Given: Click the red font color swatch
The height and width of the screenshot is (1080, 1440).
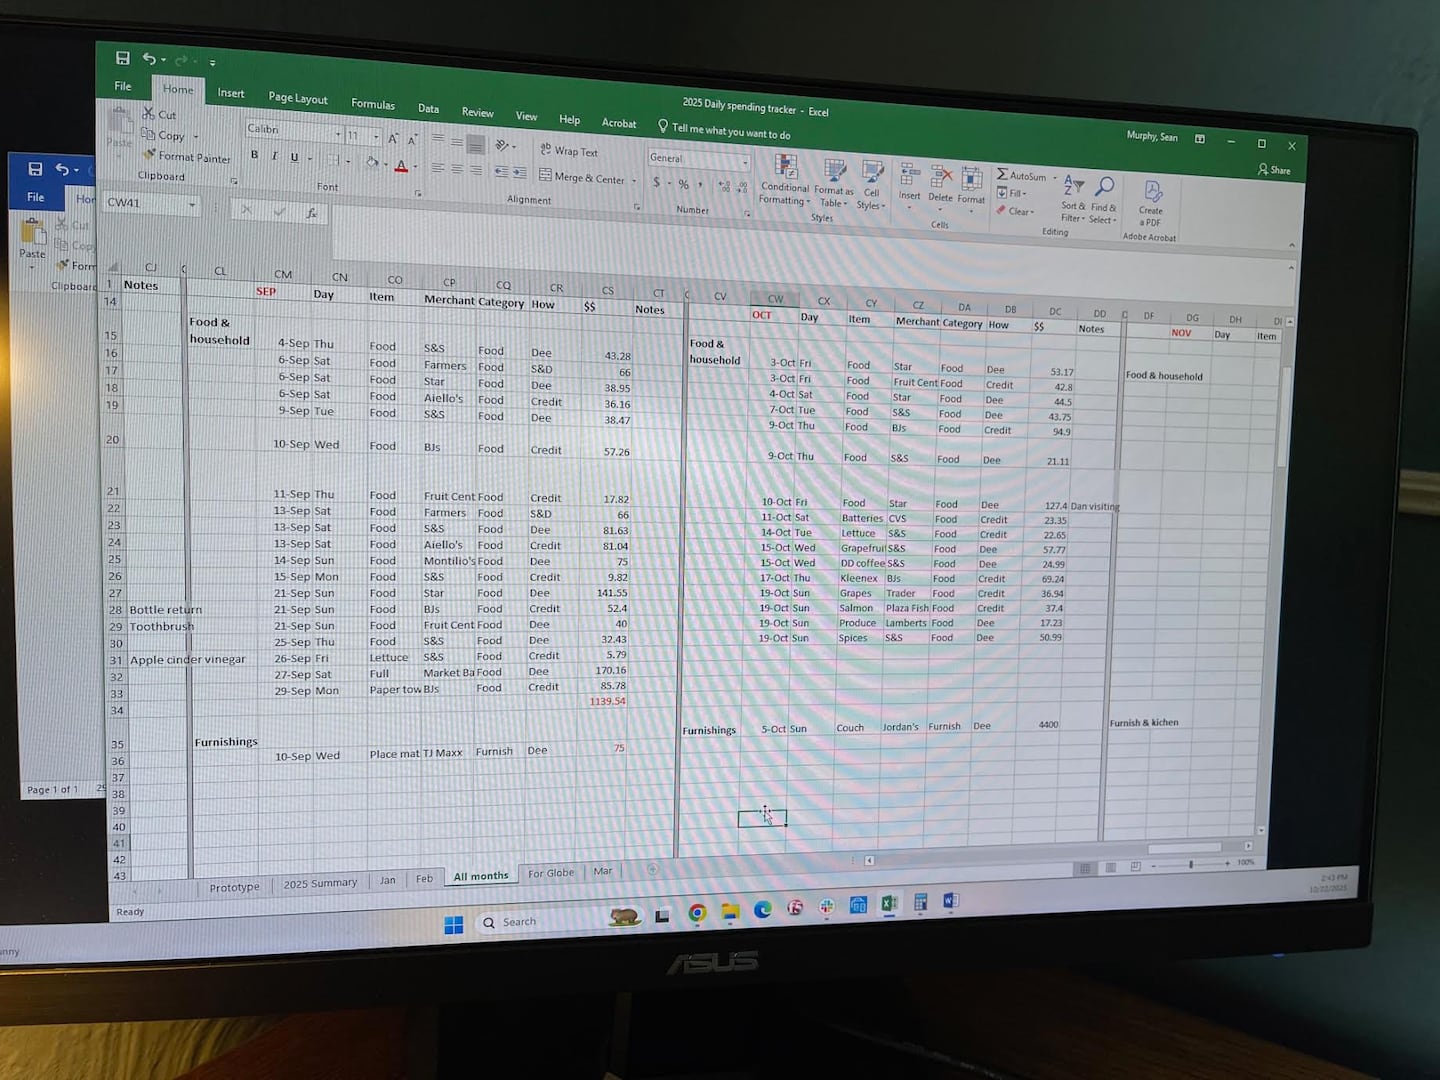Looking at the screenshot, I should click(x=401, y=166).
